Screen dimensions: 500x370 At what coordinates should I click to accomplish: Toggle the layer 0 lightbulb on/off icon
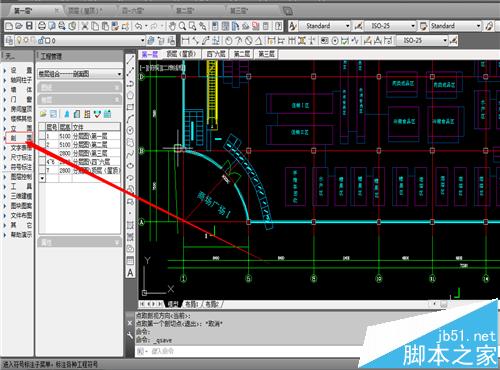coord(19,41)
